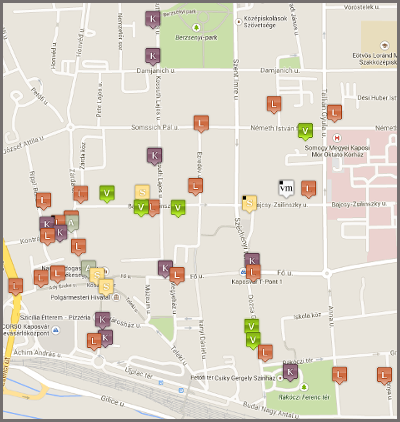Open the K marker beside Berzsenyi park label

point(153,19)
